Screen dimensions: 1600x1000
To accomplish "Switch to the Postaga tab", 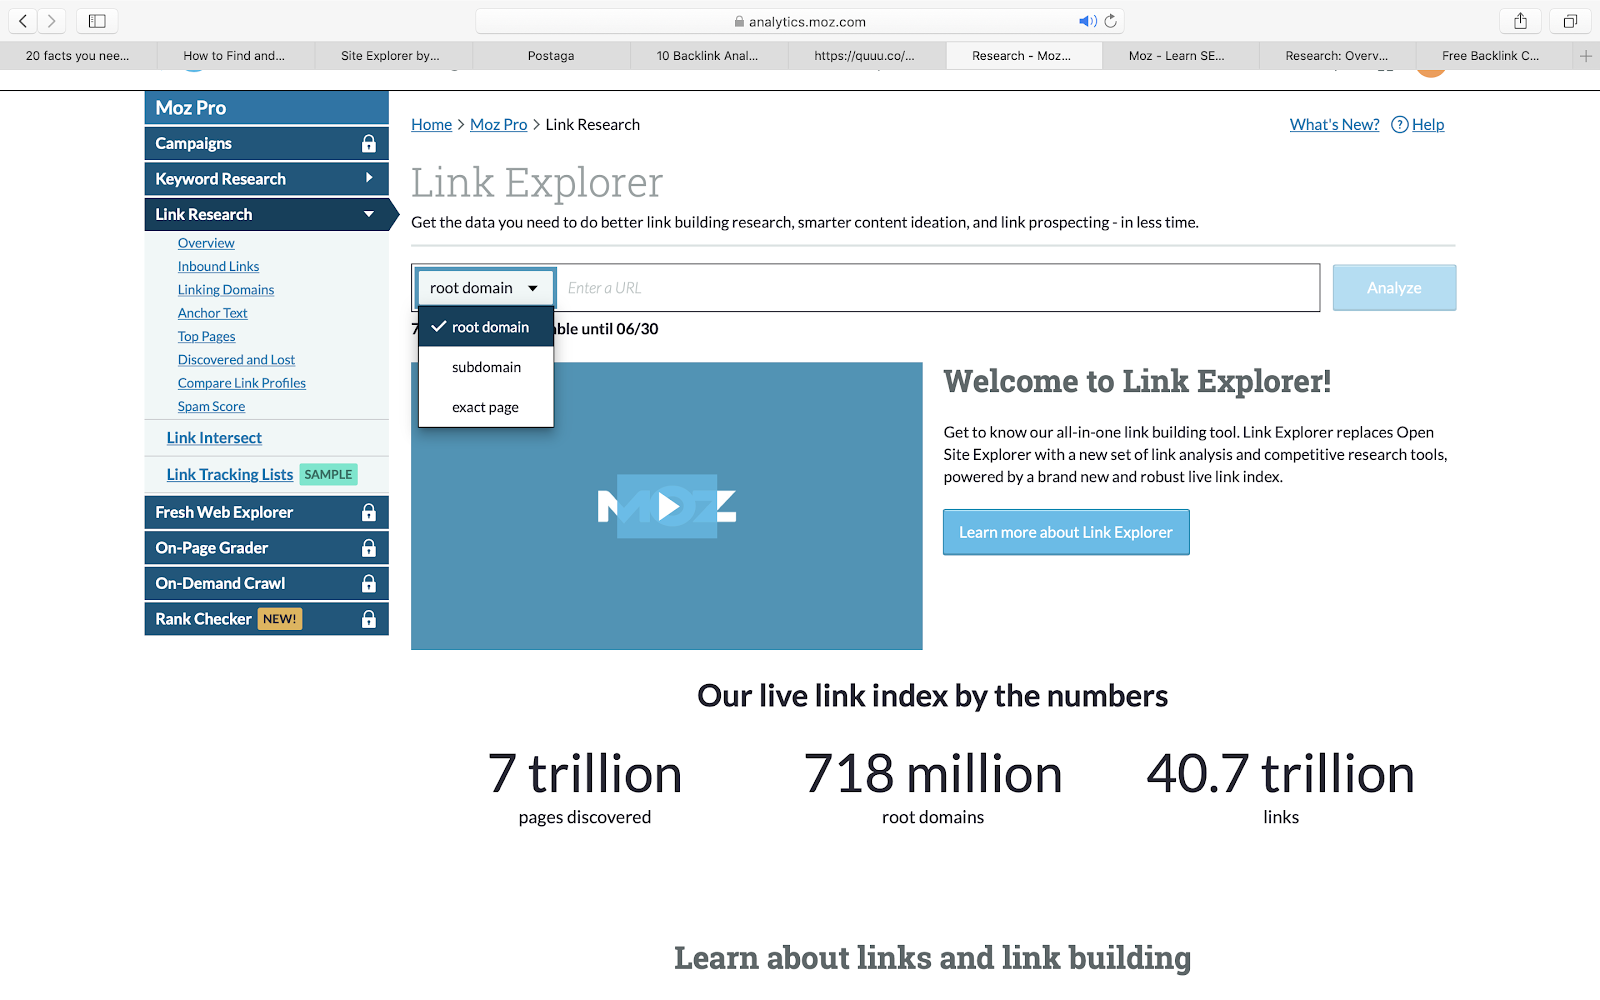I will click(x=551, y=56).
